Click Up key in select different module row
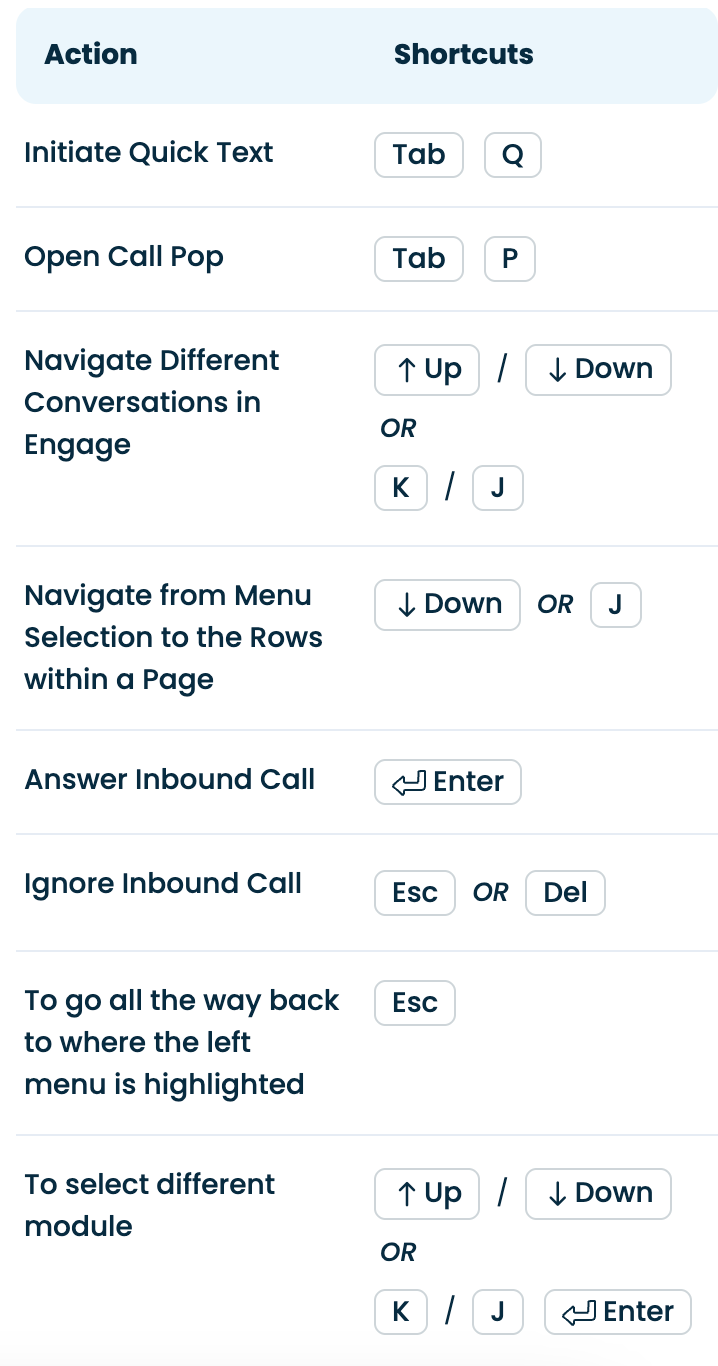Screen dimensions: 718x1366 pyautogui.click(x=427, y=1194)
